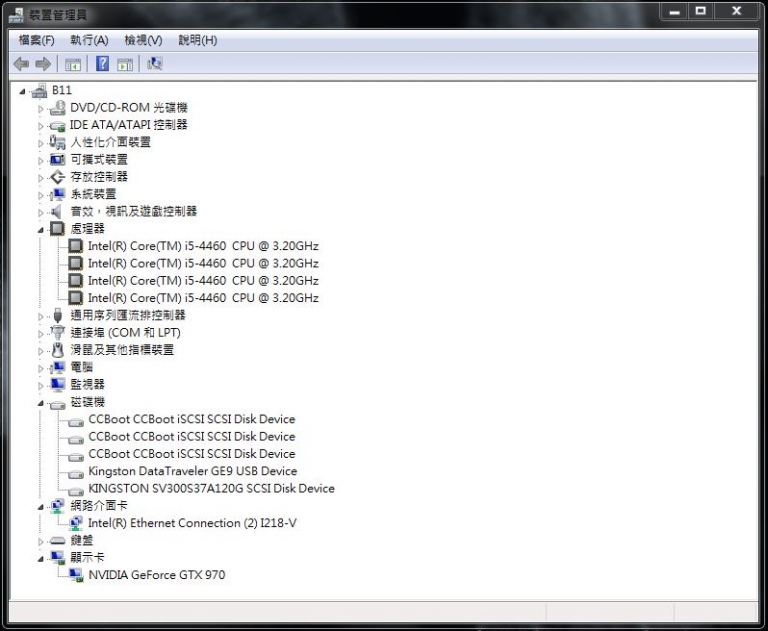Expand the 監視器 node

[x=41, y=386]
